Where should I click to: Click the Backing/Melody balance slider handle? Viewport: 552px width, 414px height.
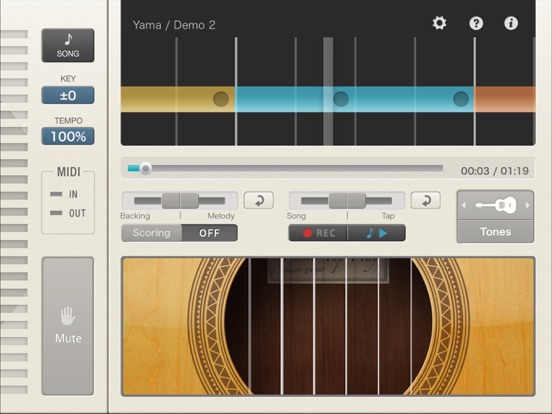point(180,201)
